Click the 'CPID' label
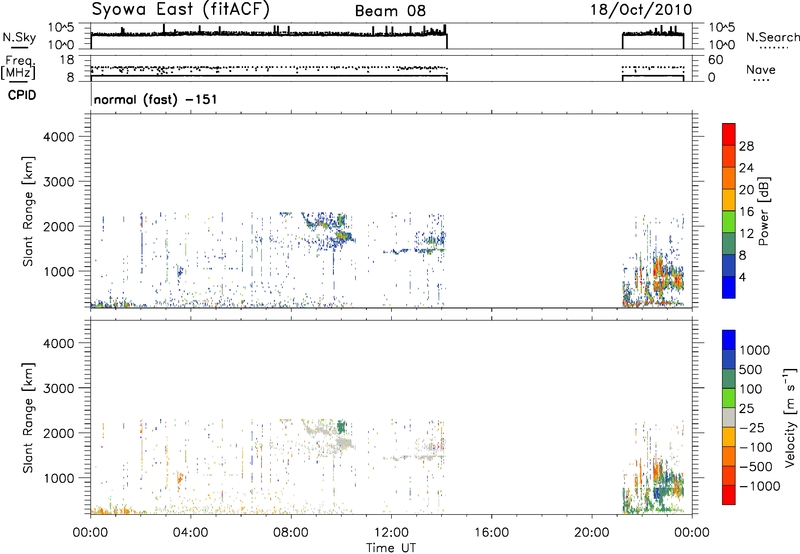The height and width of the screenshot is (554, 800). (x=22, y=95)
